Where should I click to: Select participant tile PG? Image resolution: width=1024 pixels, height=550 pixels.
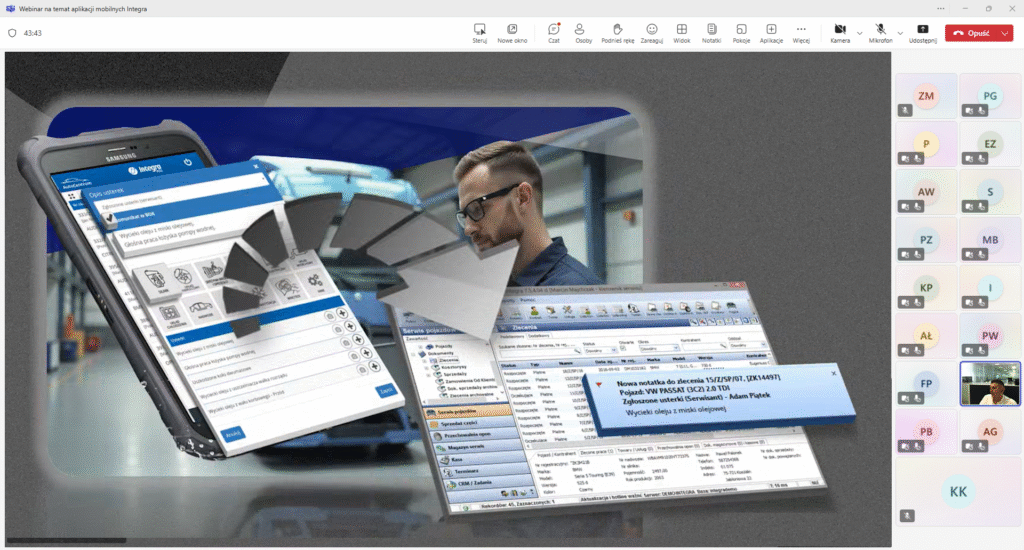990,96
